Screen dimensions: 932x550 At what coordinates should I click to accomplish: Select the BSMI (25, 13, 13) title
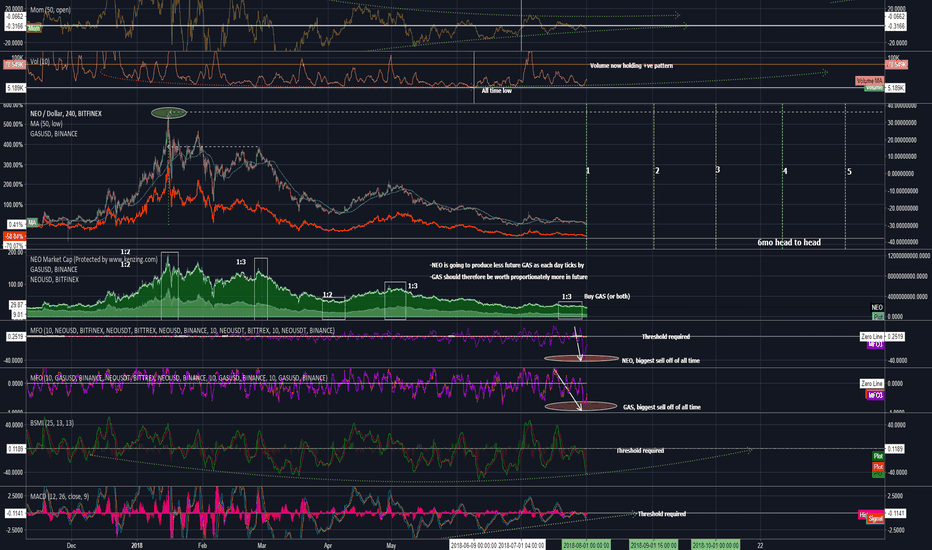pyautogui.click(x=52, y=423)
